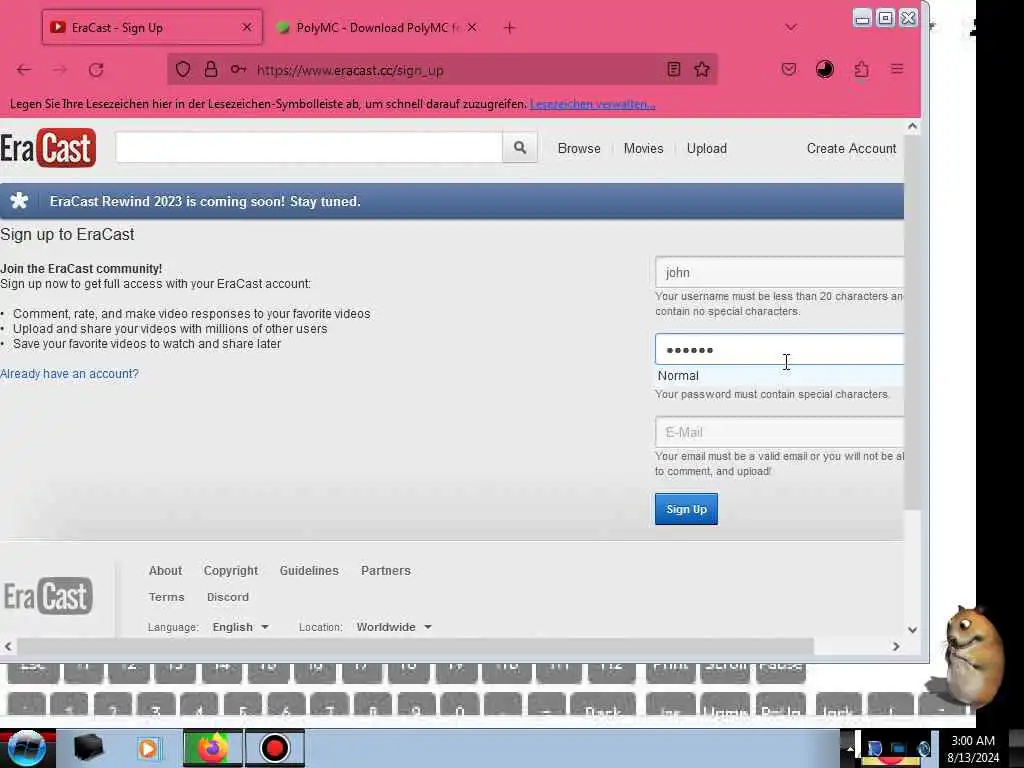The image size is (1024, 768).
Task: Open the Language English dropdown
Action: (x=240, y=627)
